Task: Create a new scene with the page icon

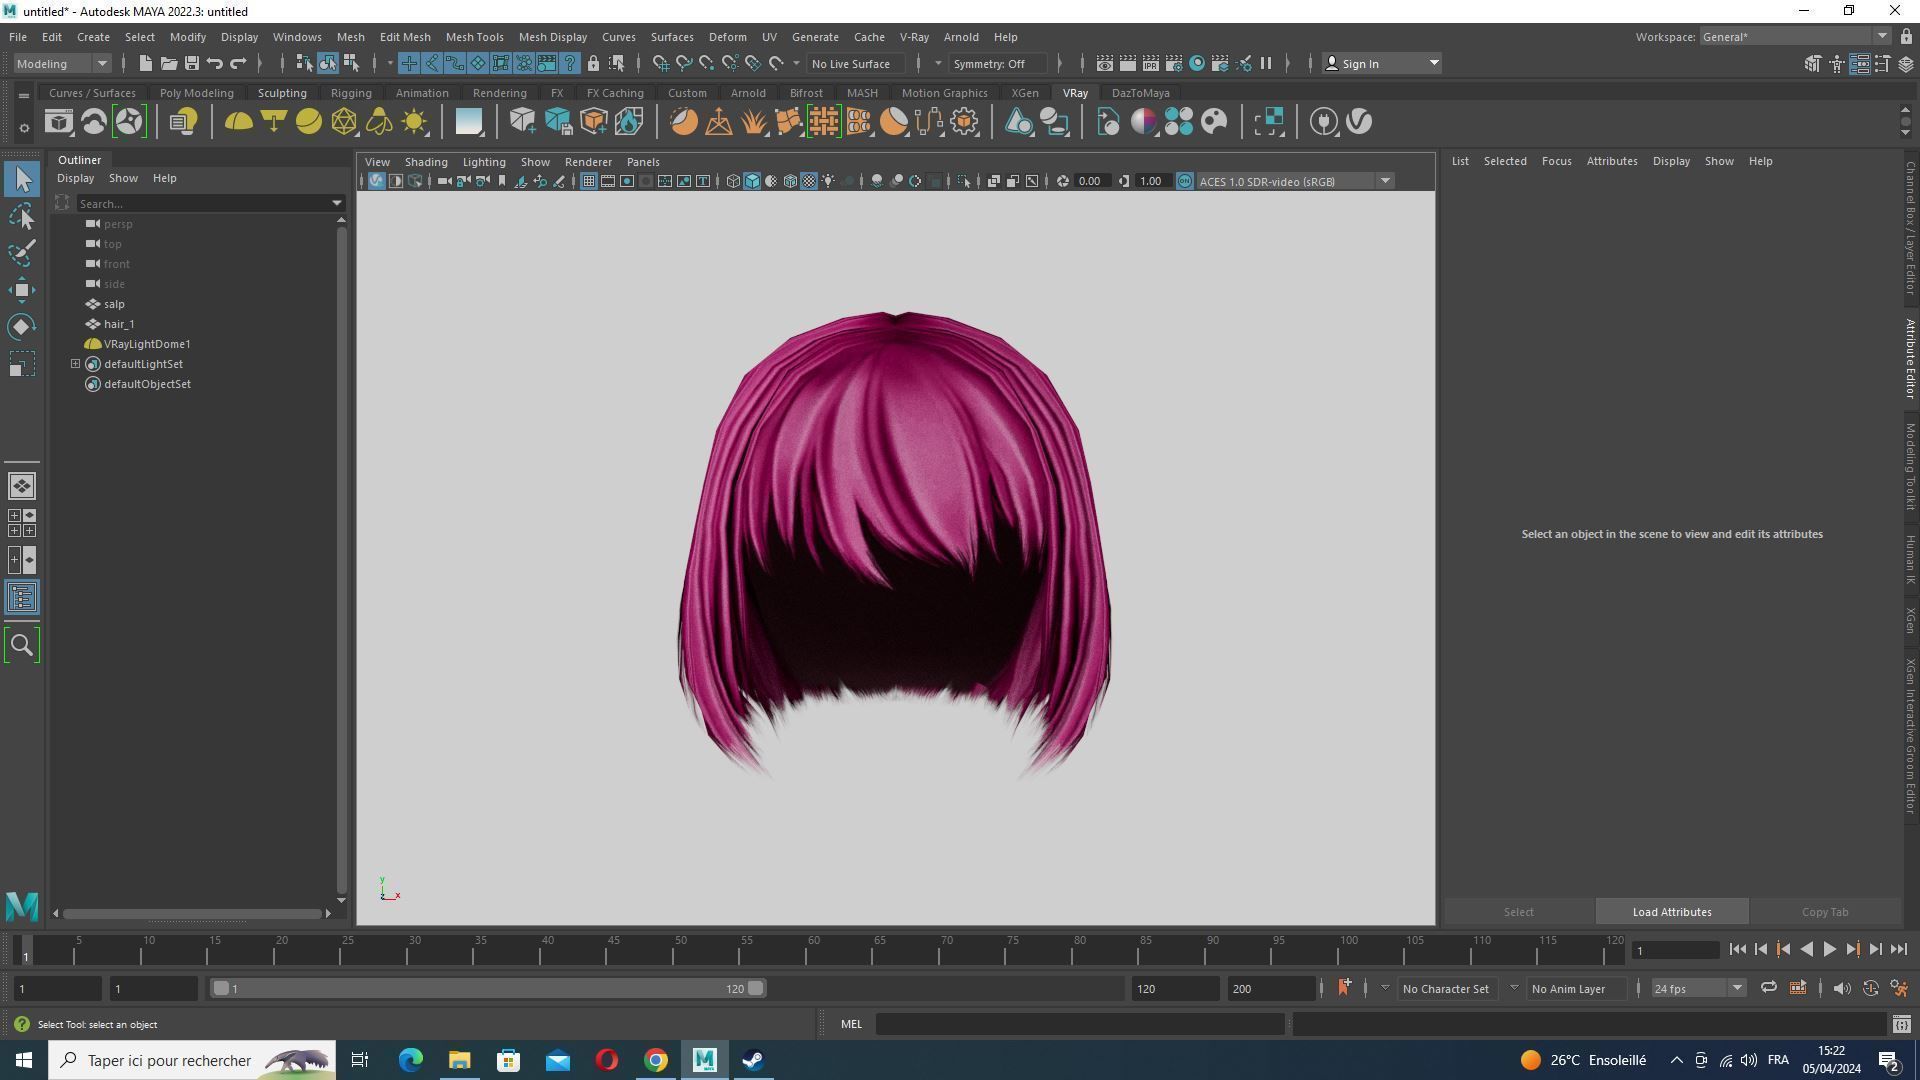Action: 145,63
